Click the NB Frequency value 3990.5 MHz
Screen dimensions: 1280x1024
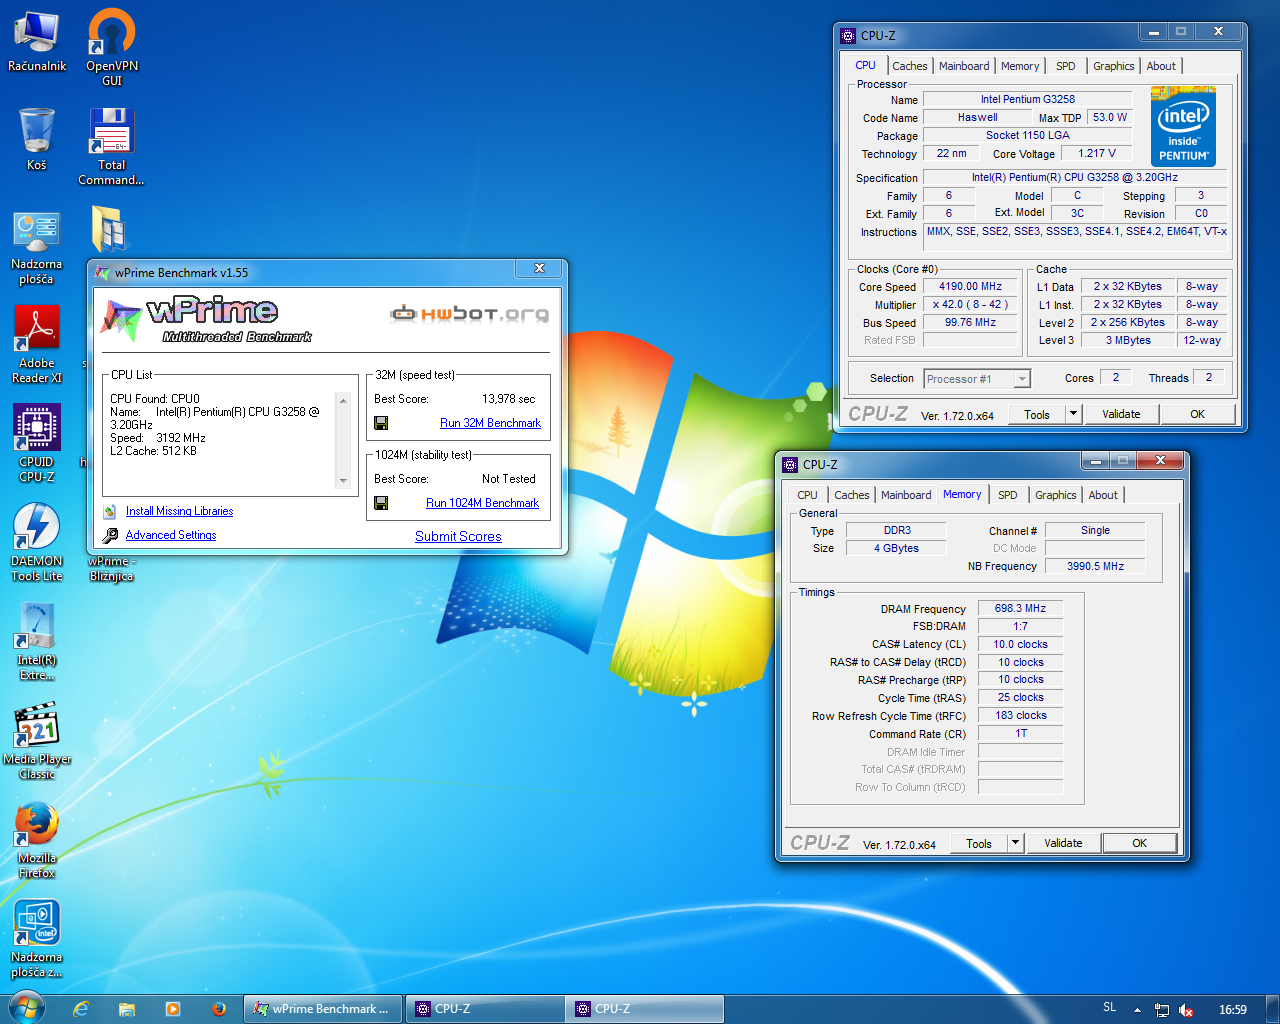(x=1095, y=566)
